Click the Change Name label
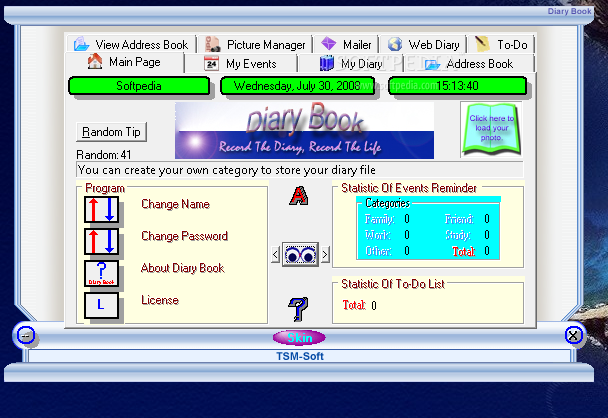The width and height of the screenshot is (608, 418). click(x=175, y=204)
